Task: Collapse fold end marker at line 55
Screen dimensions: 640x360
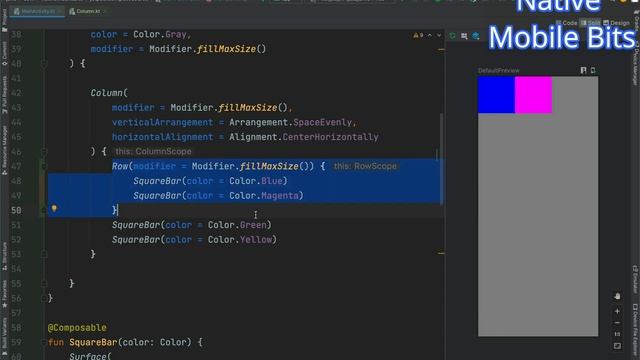Action: [44, 284]
